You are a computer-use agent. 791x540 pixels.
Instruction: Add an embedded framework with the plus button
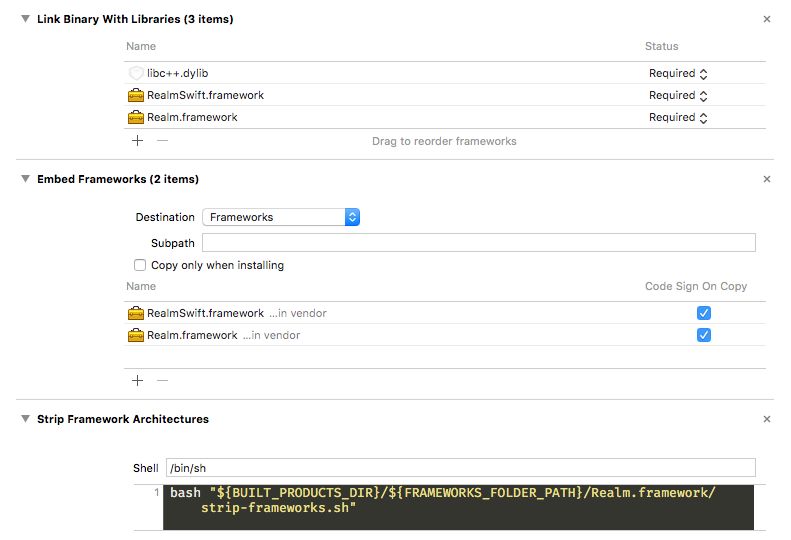[137, 381]
